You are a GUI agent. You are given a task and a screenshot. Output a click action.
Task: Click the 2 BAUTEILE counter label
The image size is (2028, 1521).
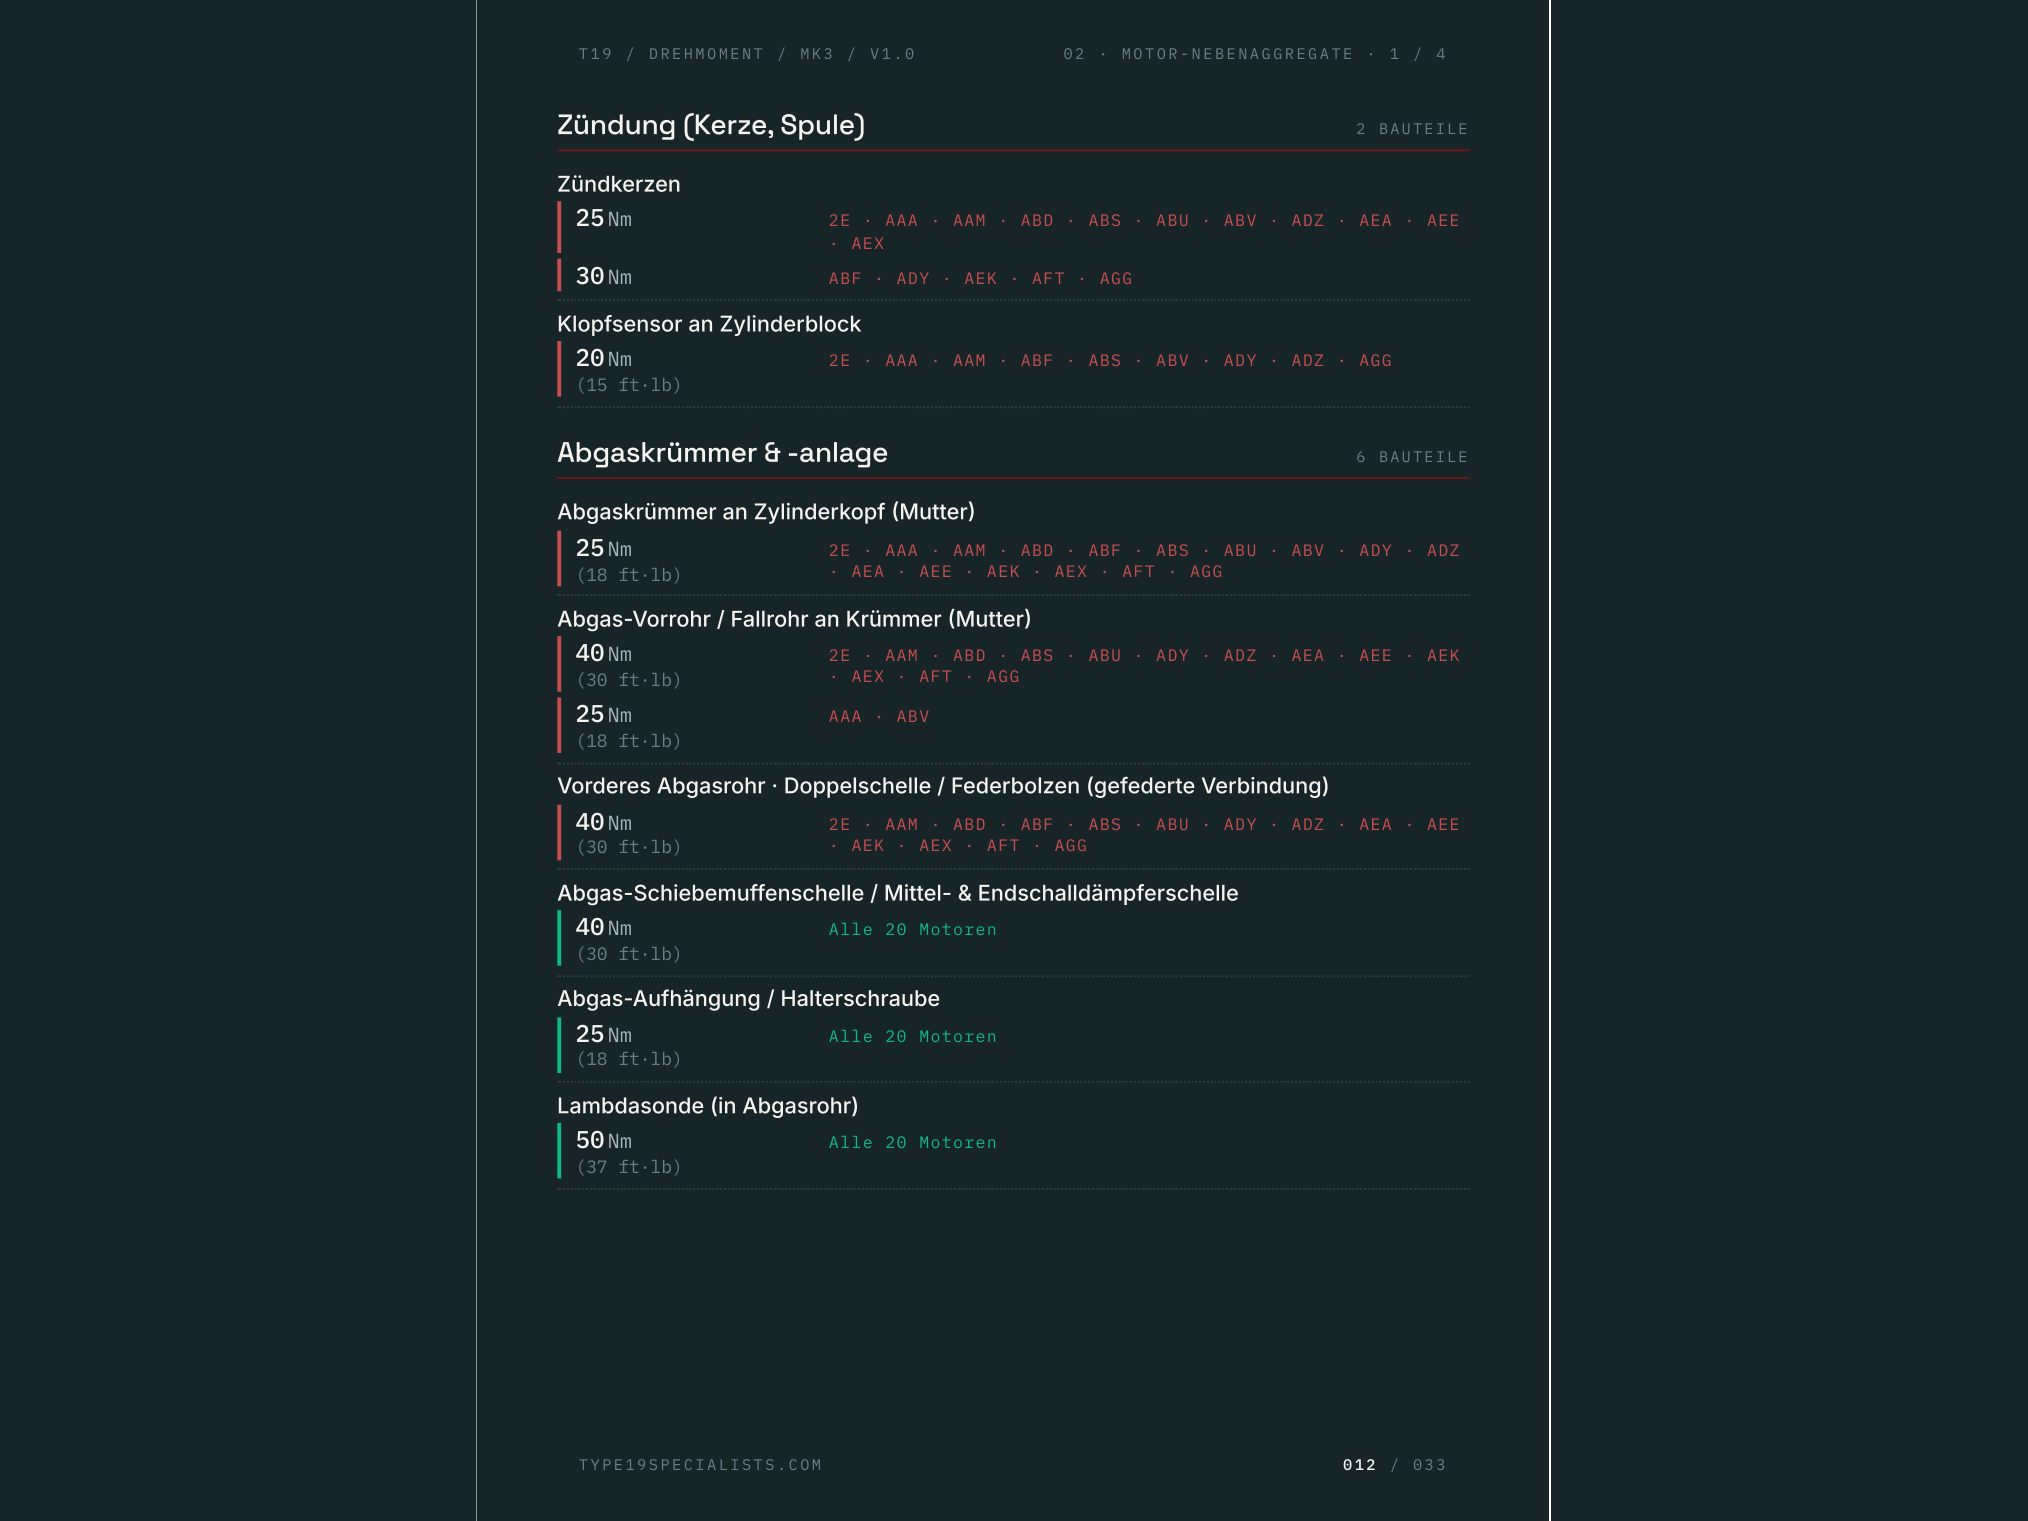coord(1411,129)
